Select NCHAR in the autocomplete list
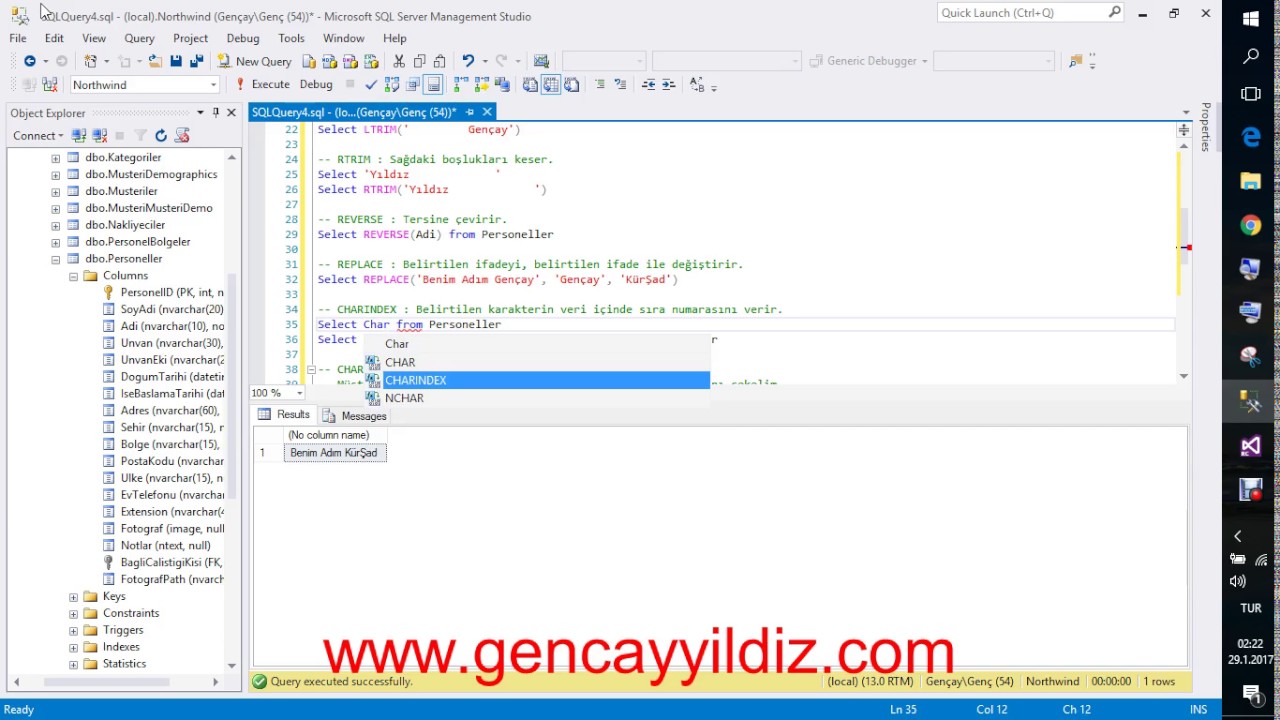The height and width of the screenshot is (720, 1280). click(x=537, y=398)
